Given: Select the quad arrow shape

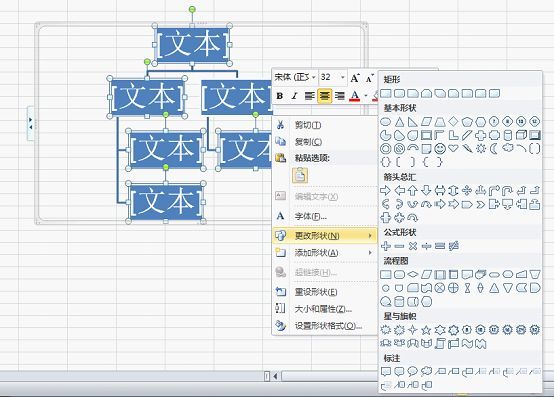Looking at the screenshot, I should 467,191.
